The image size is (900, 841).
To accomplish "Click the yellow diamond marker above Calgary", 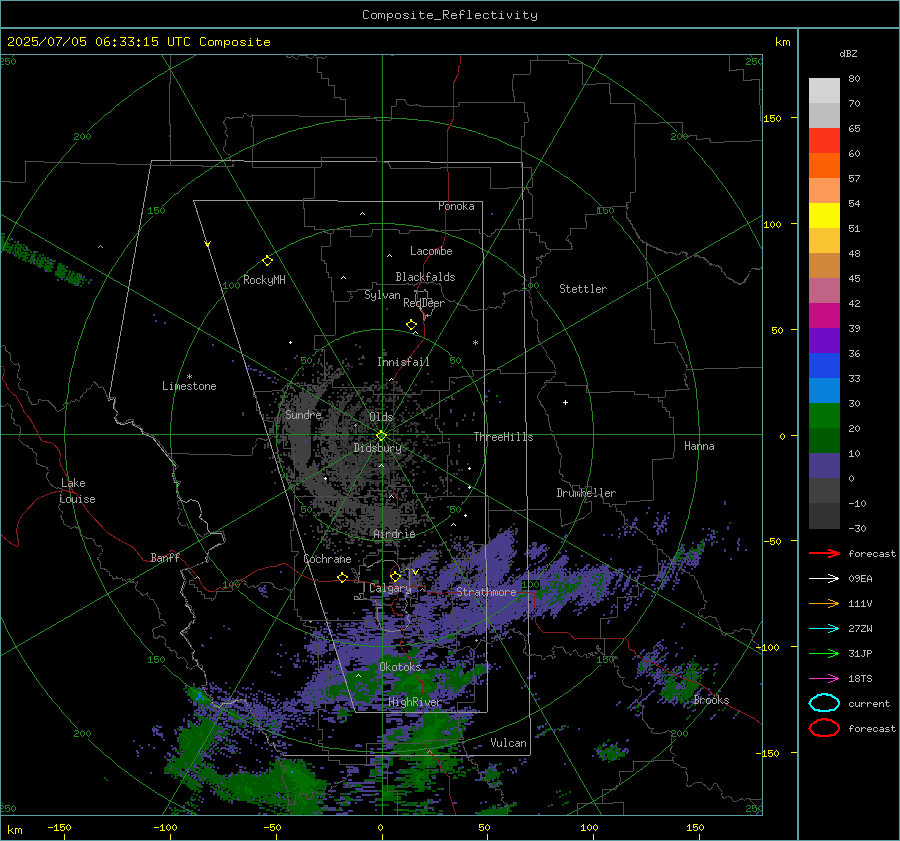I will (395, 576).
